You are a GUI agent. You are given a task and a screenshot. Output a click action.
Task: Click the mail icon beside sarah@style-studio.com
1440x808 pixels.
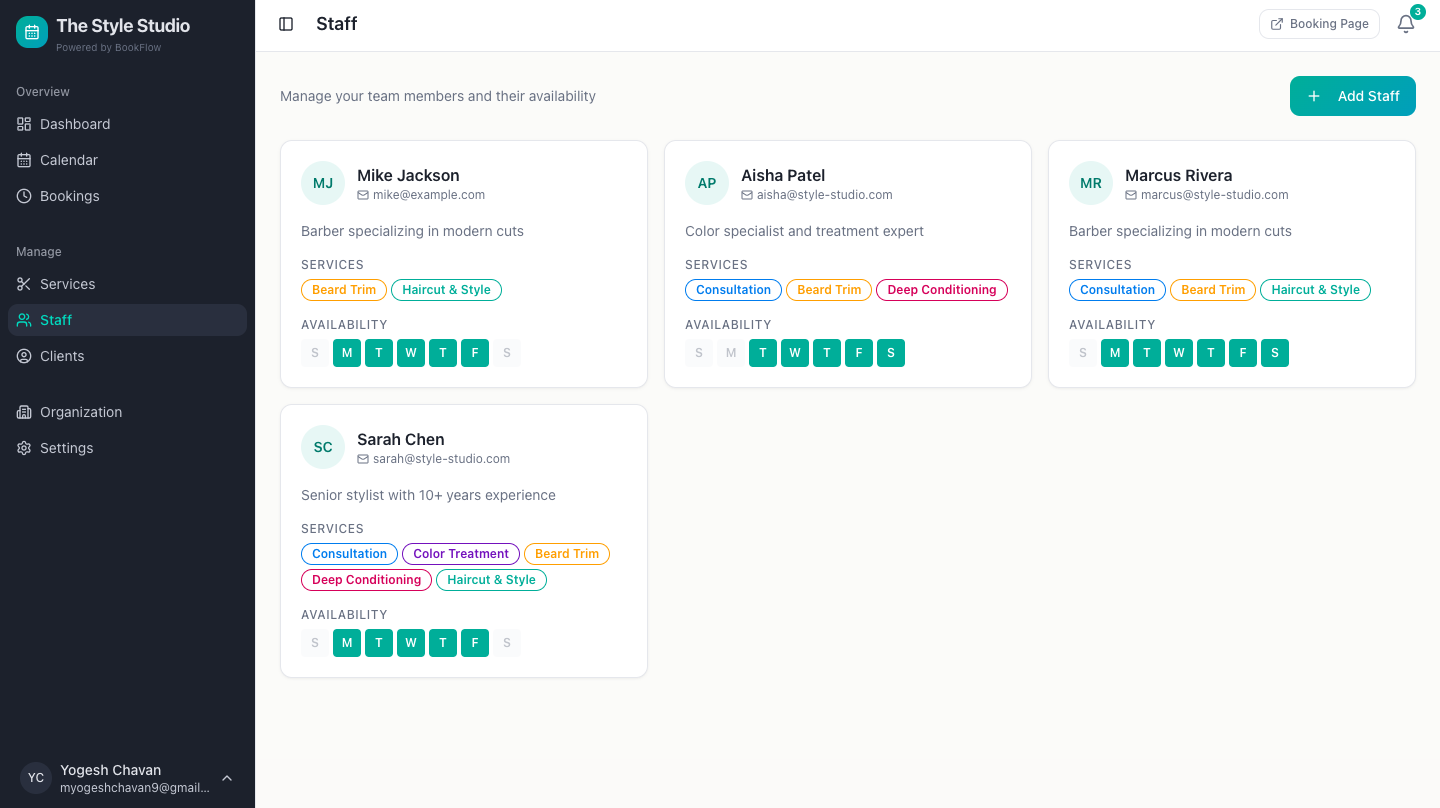(x=363, y=459)
